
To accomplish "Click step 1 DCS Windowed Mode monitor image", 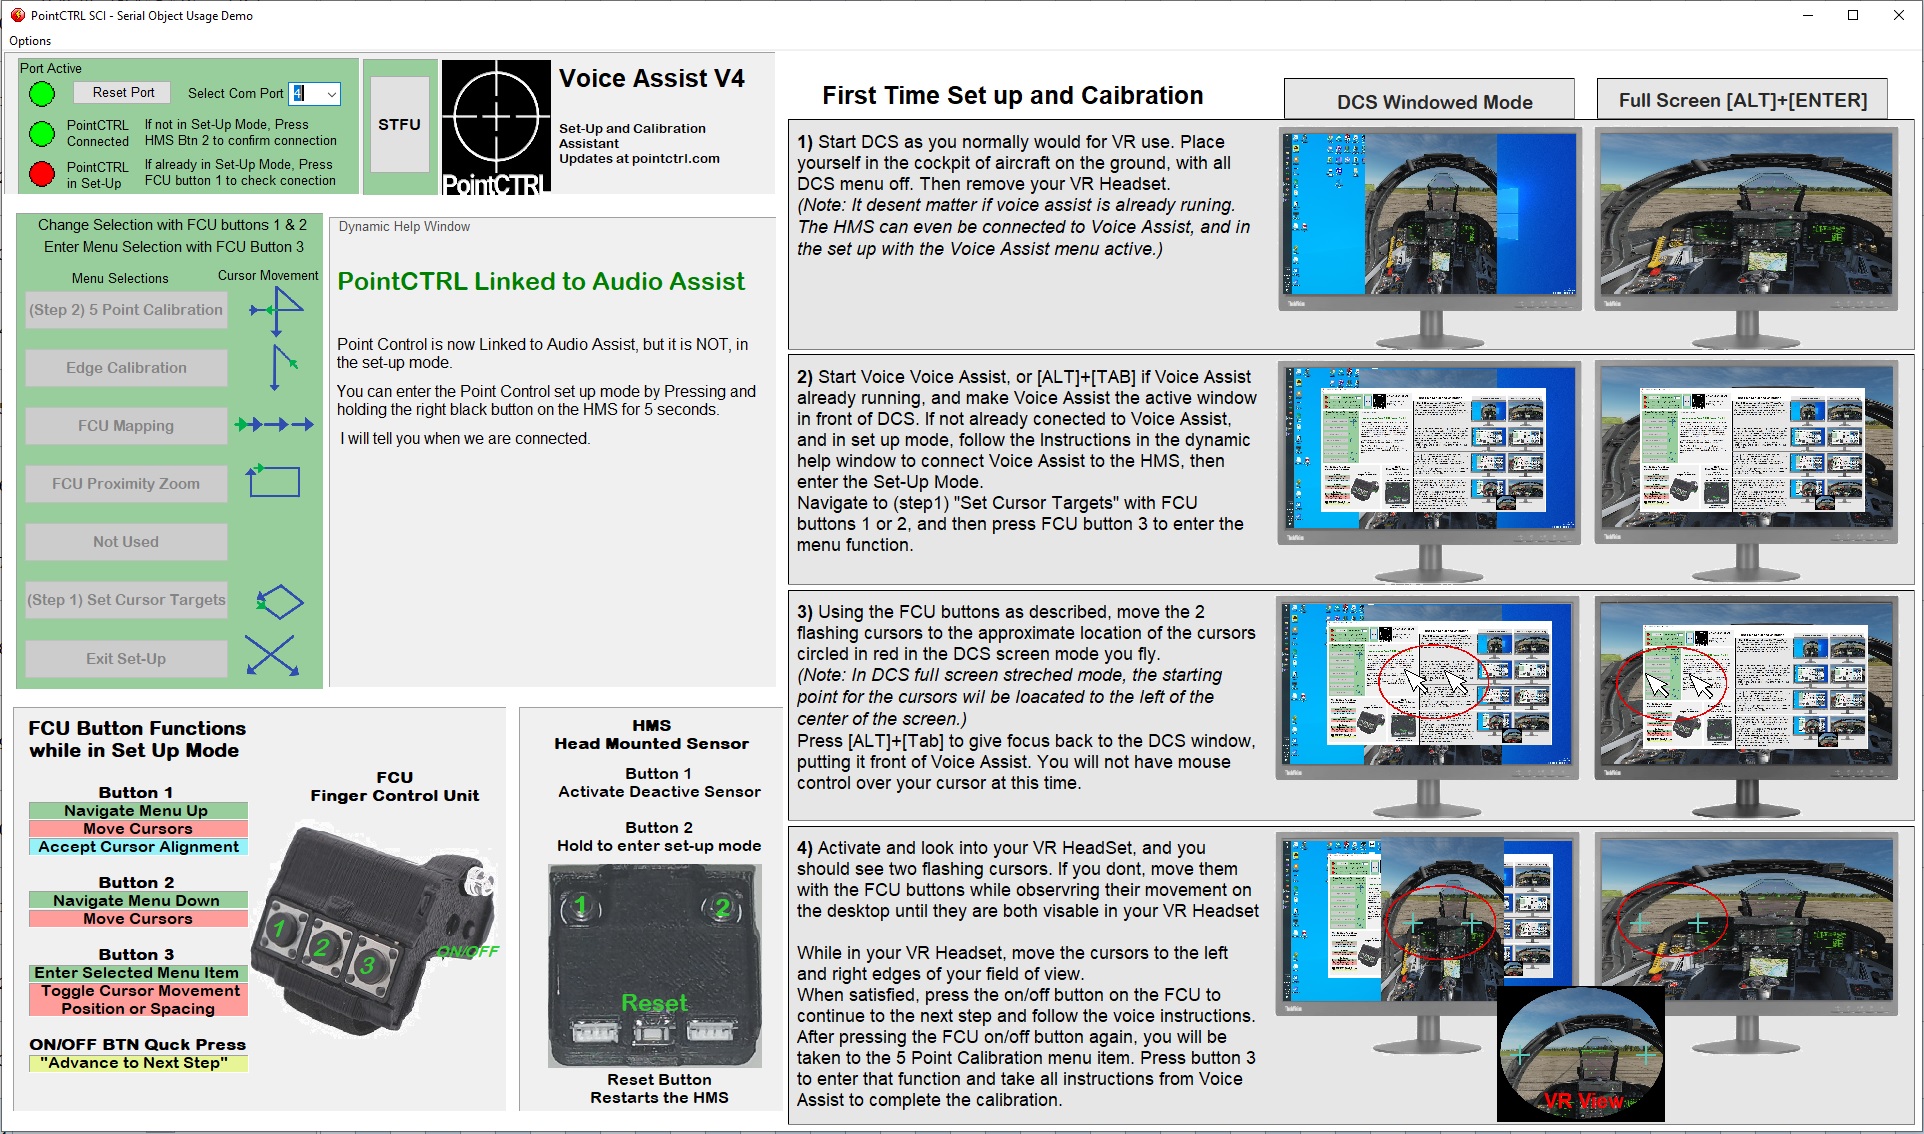I will click(x=1430, y=238).
